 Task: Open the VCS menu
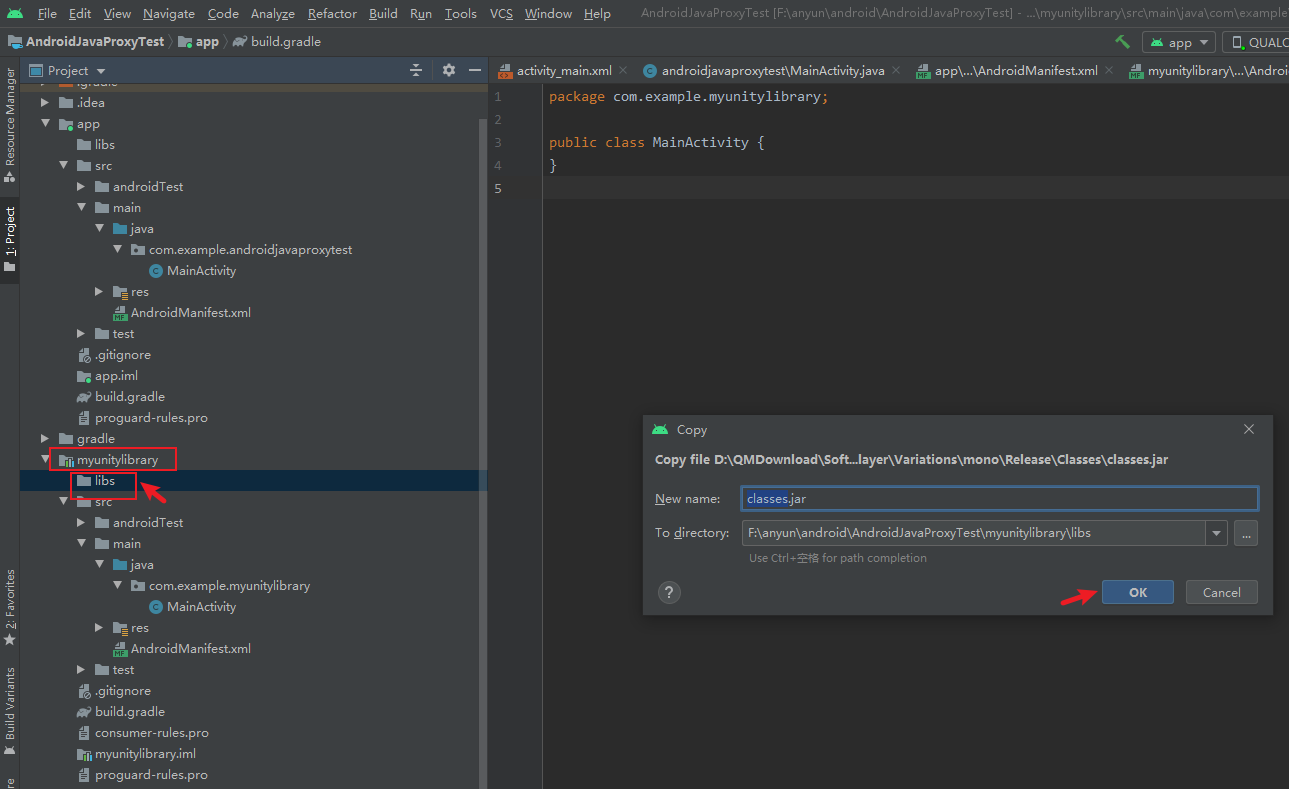501,13
